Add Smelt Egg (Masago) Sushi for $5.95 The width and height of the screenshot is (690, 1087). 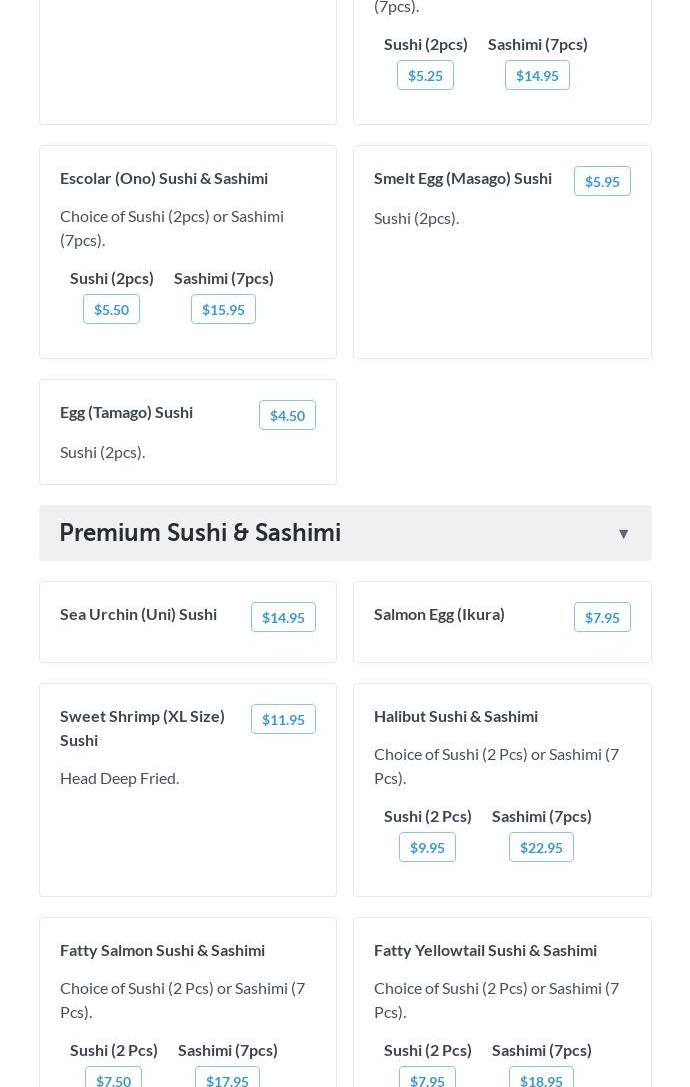tap(602, 181)
